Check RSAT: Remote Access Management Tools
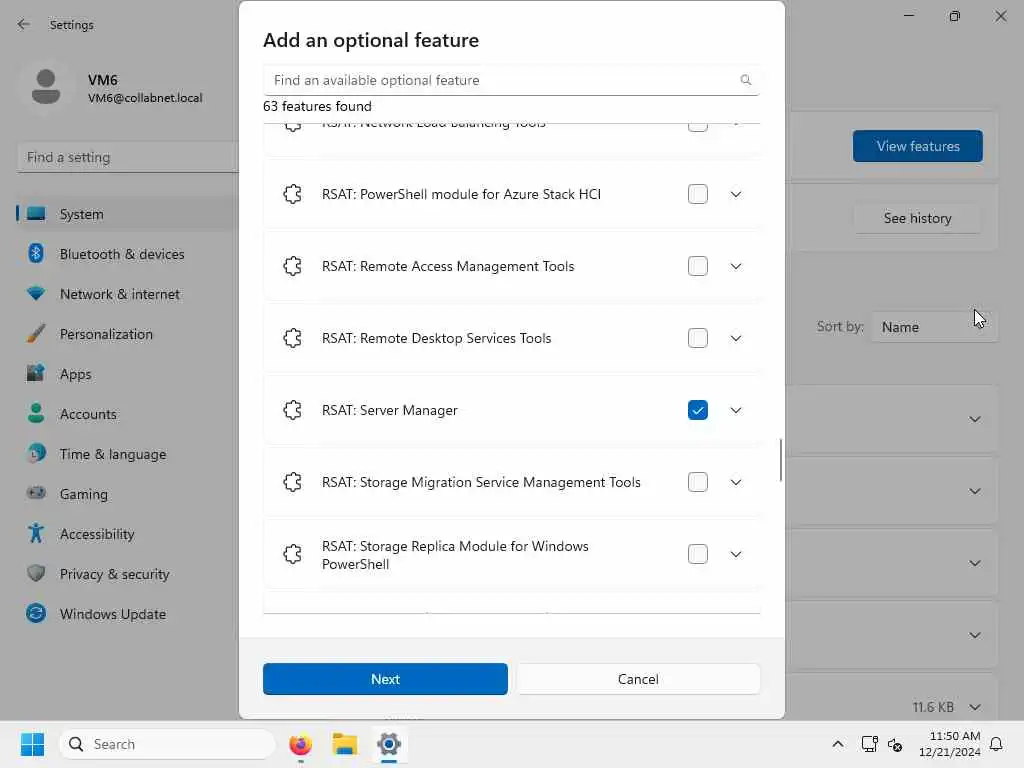 [x=698, y=266]
